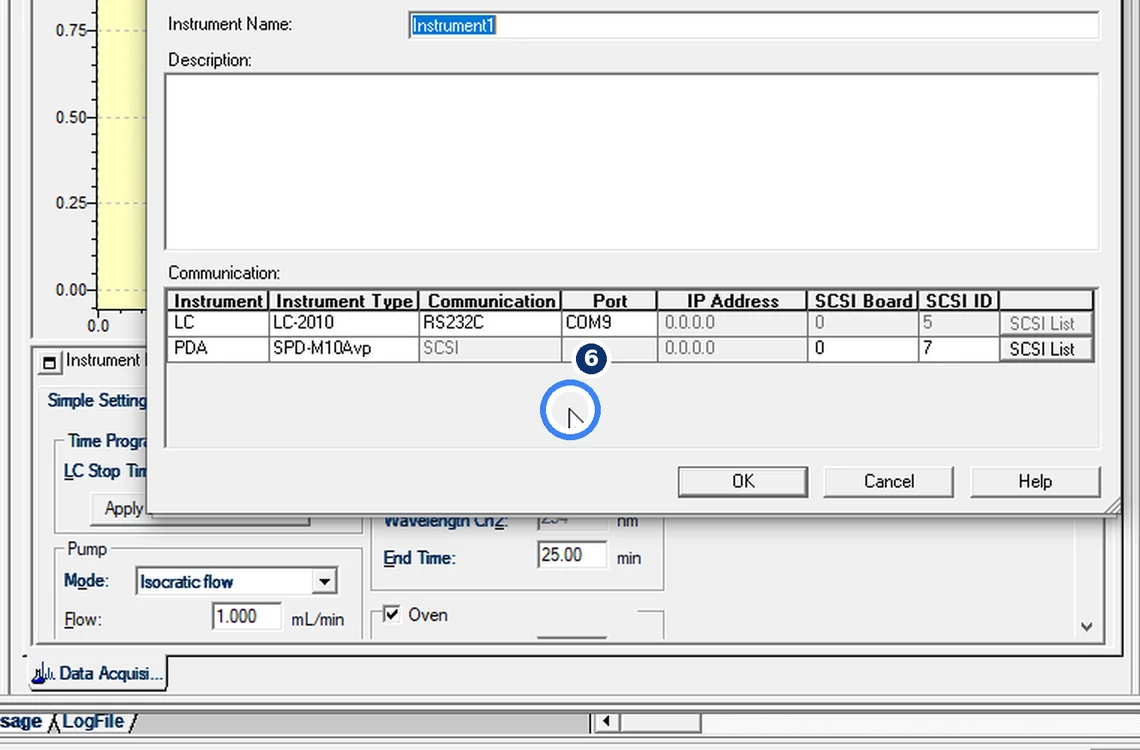Click the SCSI ID value 7

(959, 349)
